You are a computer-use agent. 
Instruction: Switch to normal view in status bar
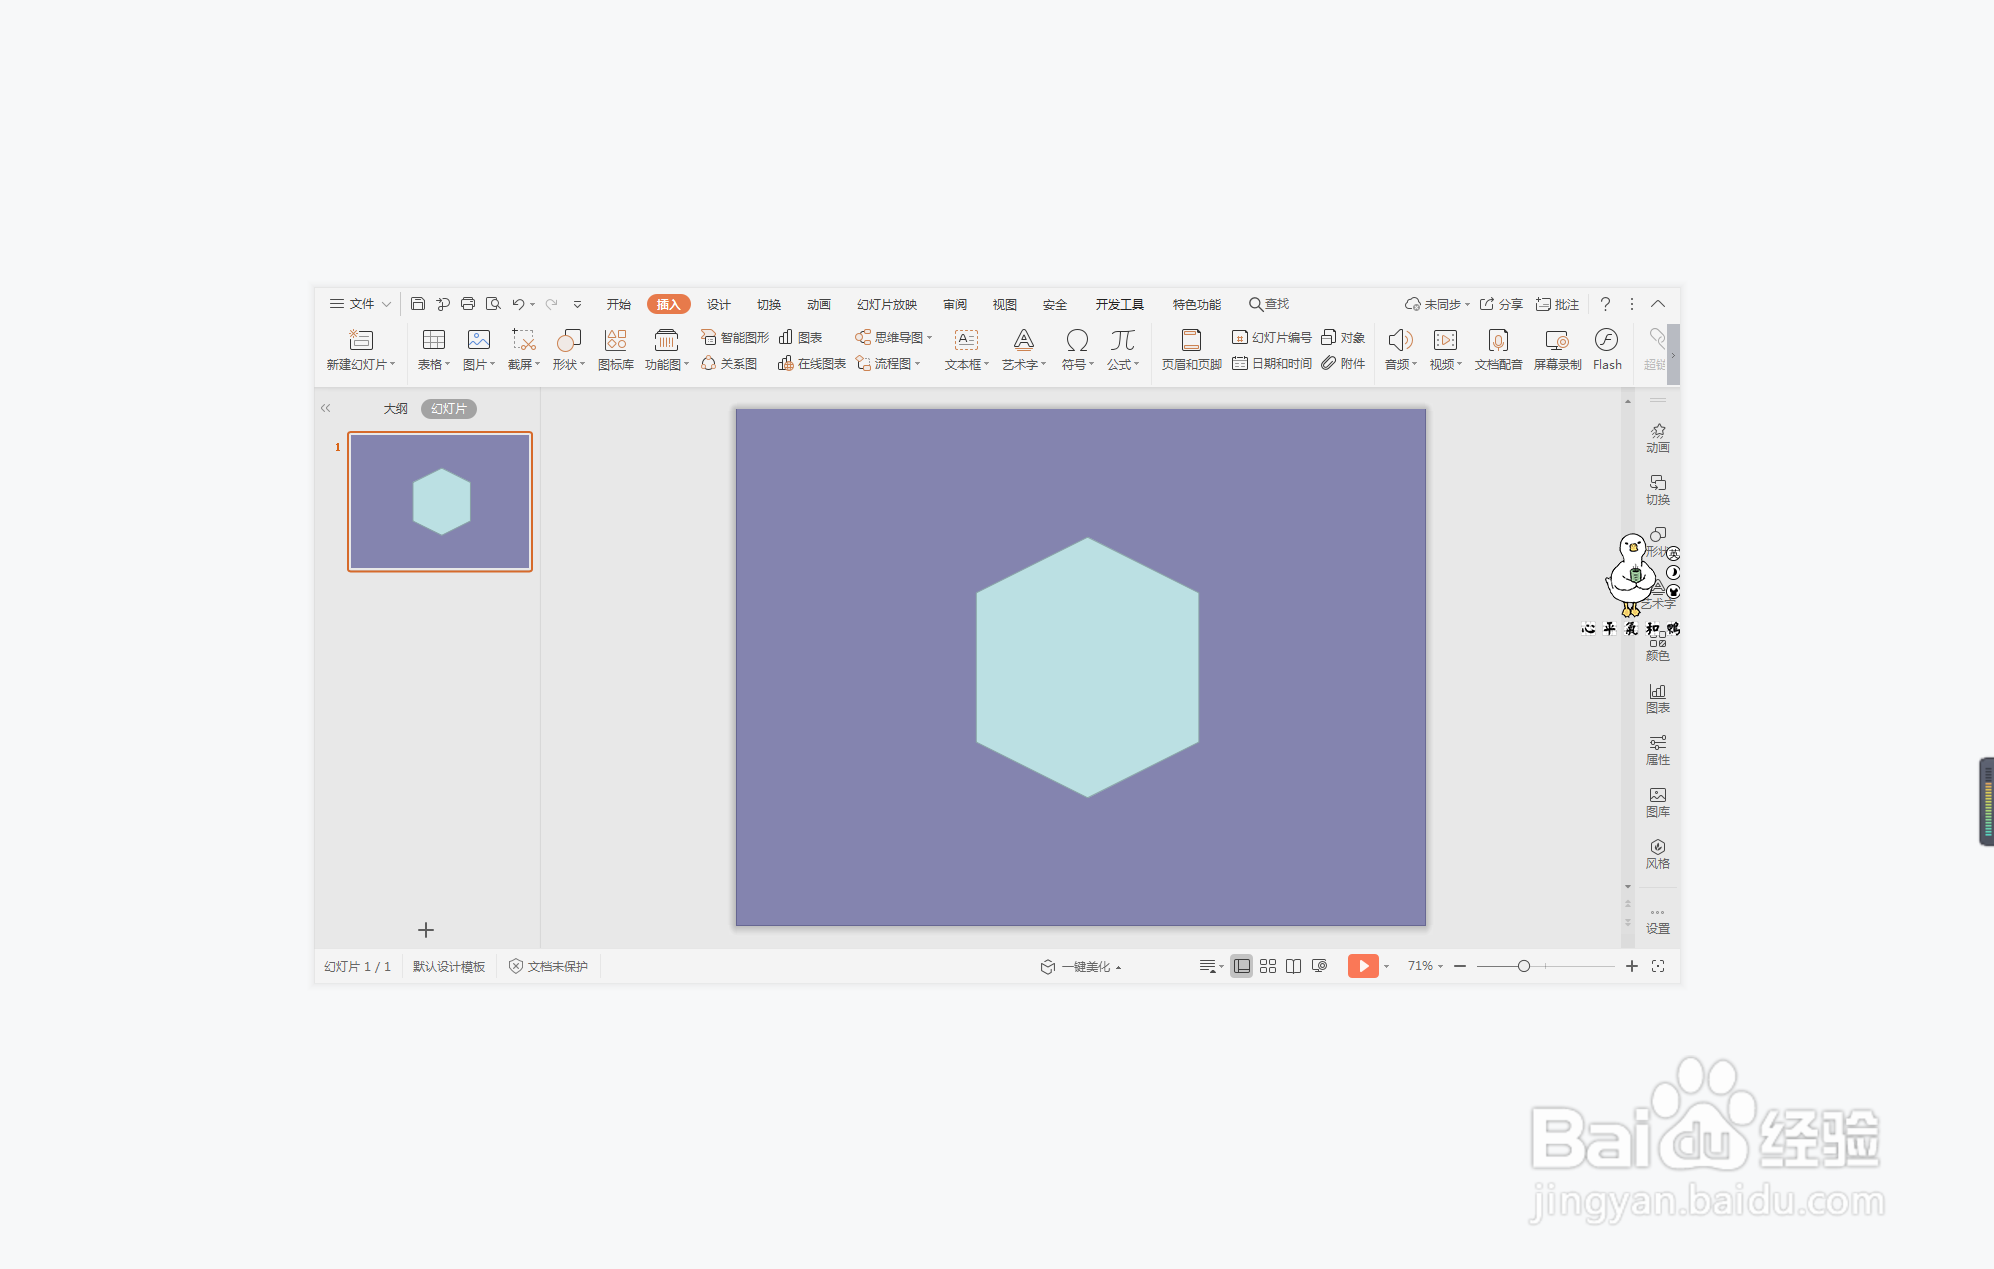pos(1241,966)
